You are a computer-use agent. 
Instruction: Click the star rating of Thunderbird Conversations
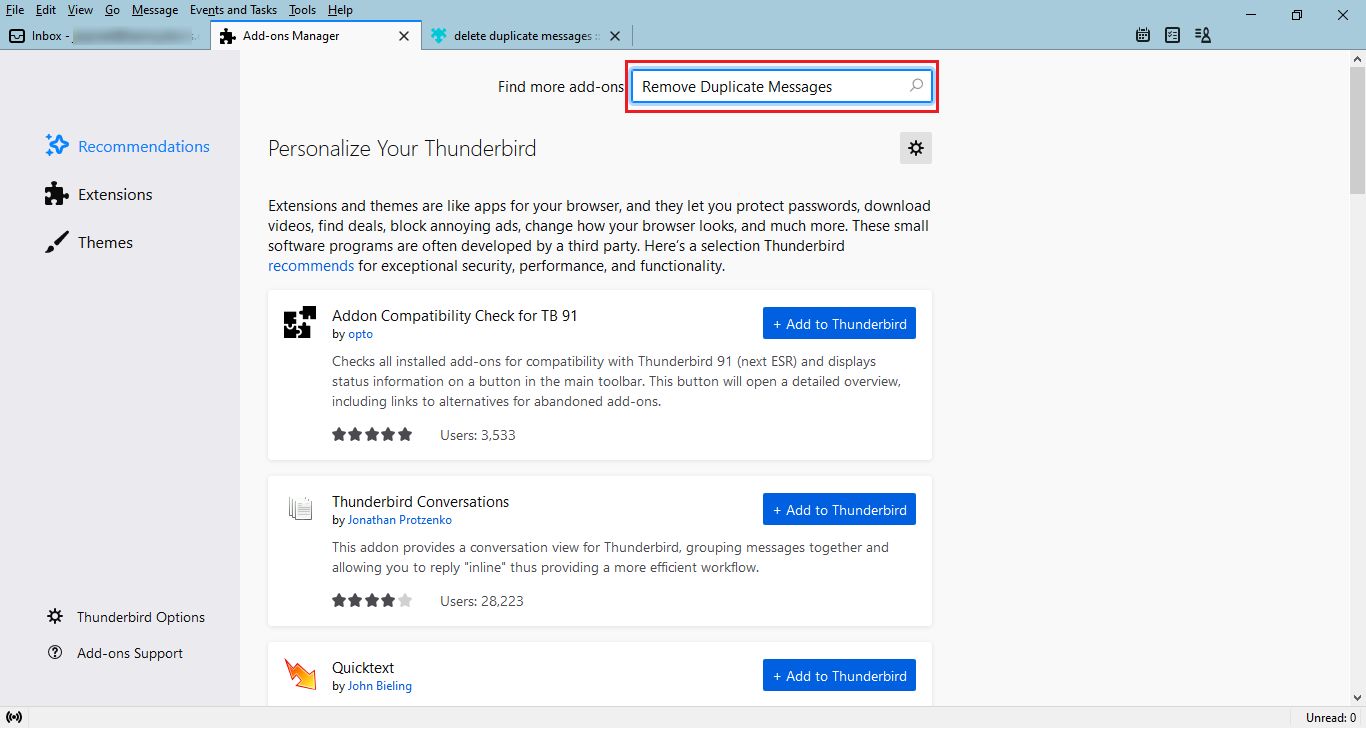pos(372,601)
